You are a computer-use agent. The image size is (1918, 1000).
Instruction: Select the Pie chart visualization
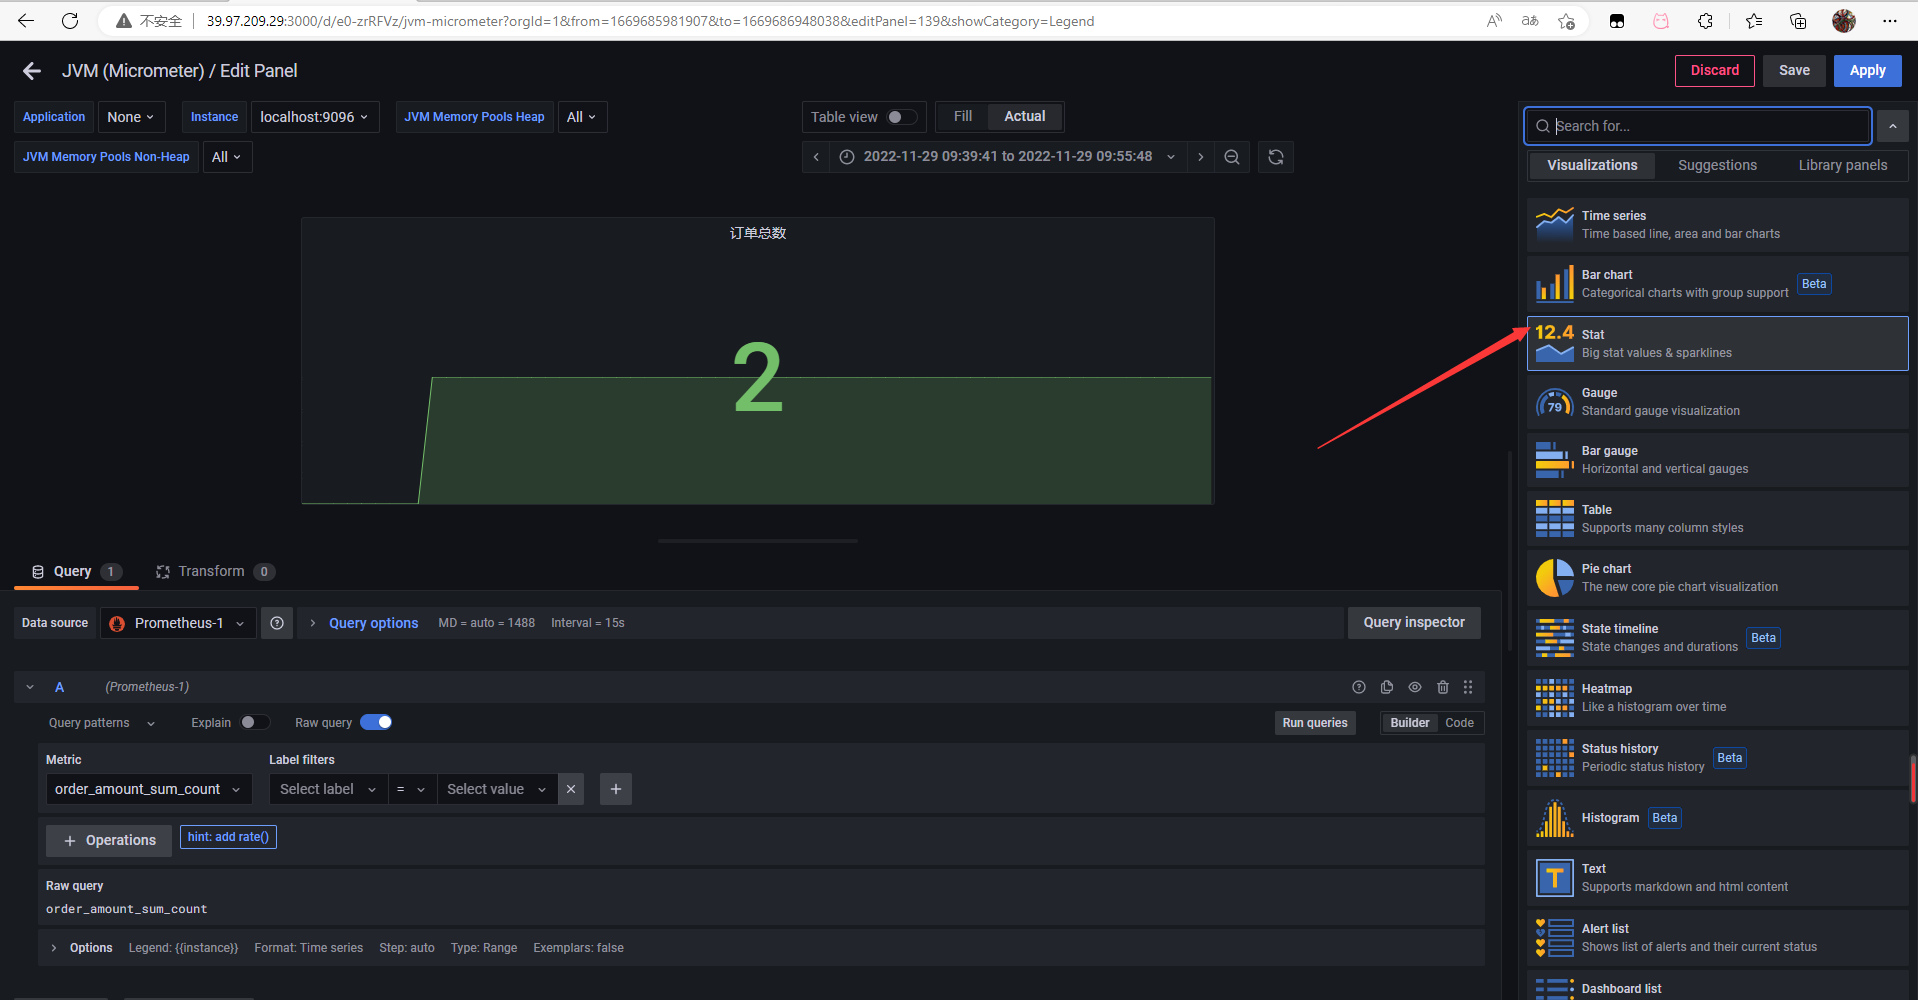click(1717, 578)
